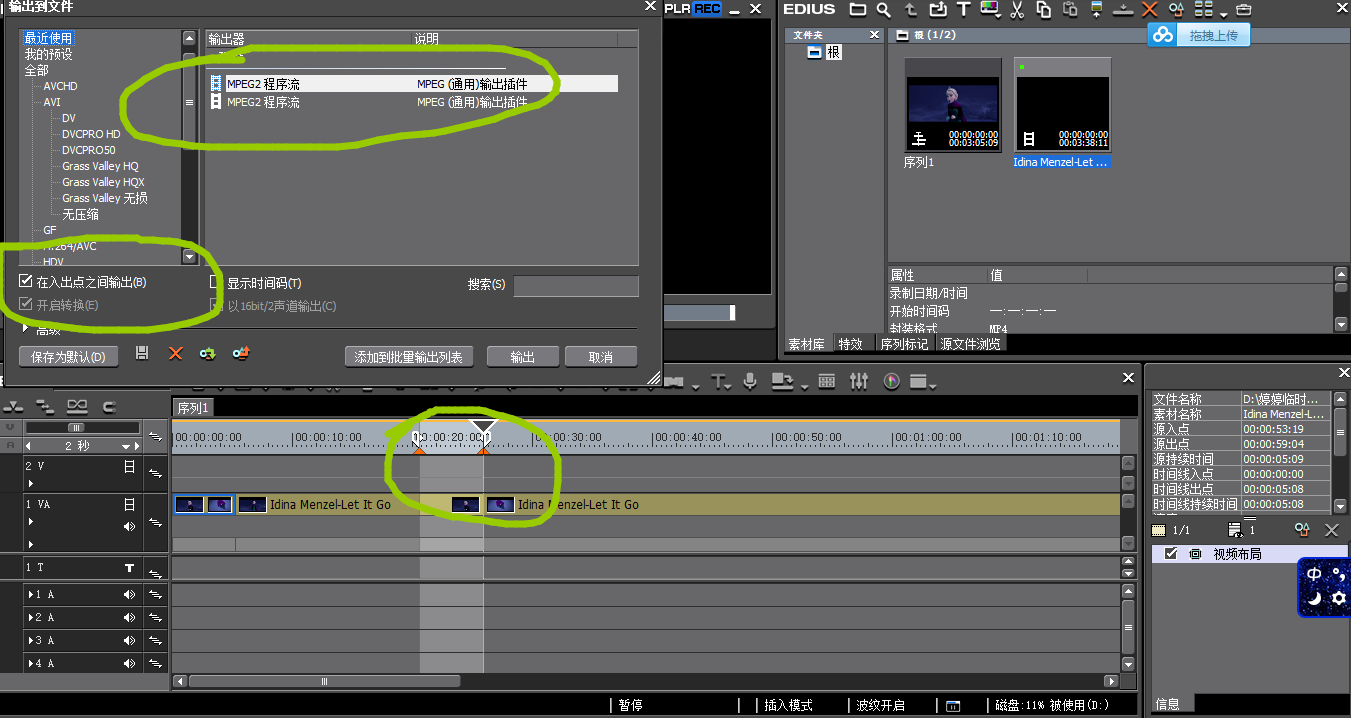Click the calendar icon in the status bar
This screenshot has width=1351, height=718.
coord(953,706)
